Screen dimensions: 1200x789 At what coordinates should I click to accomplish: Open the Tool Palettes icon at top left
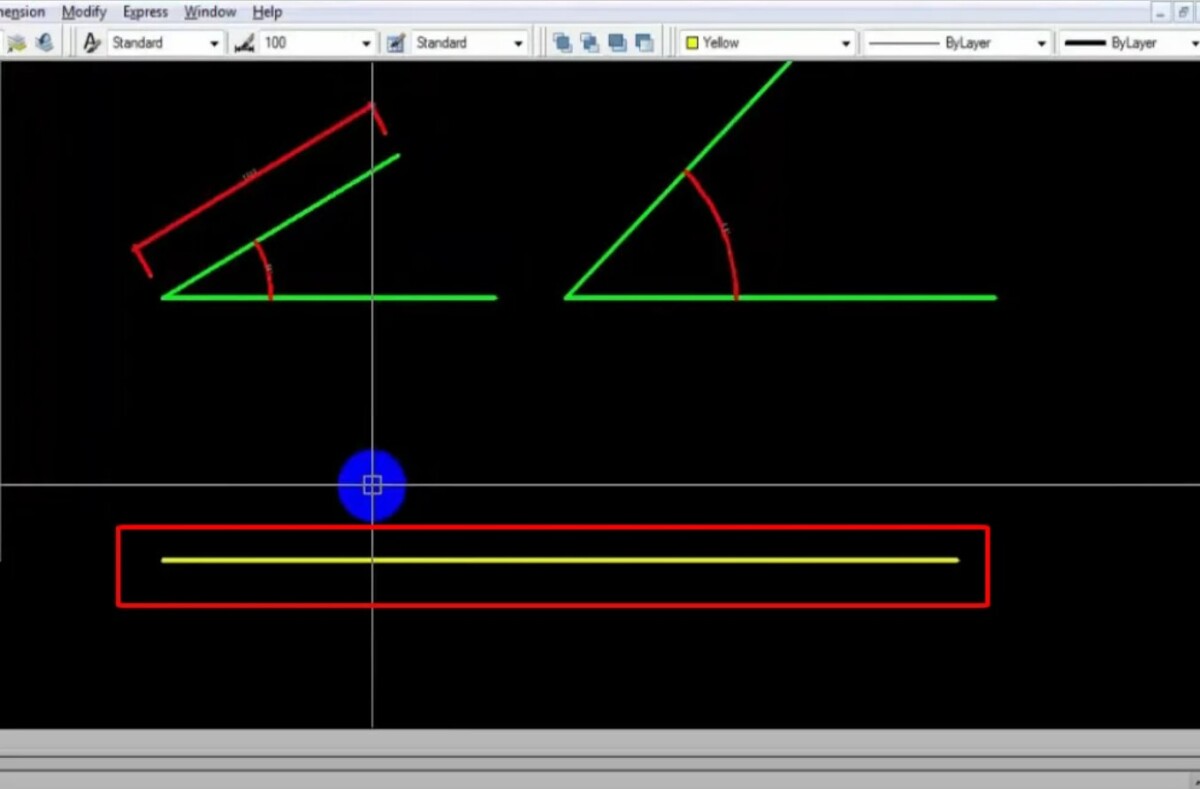15,43
